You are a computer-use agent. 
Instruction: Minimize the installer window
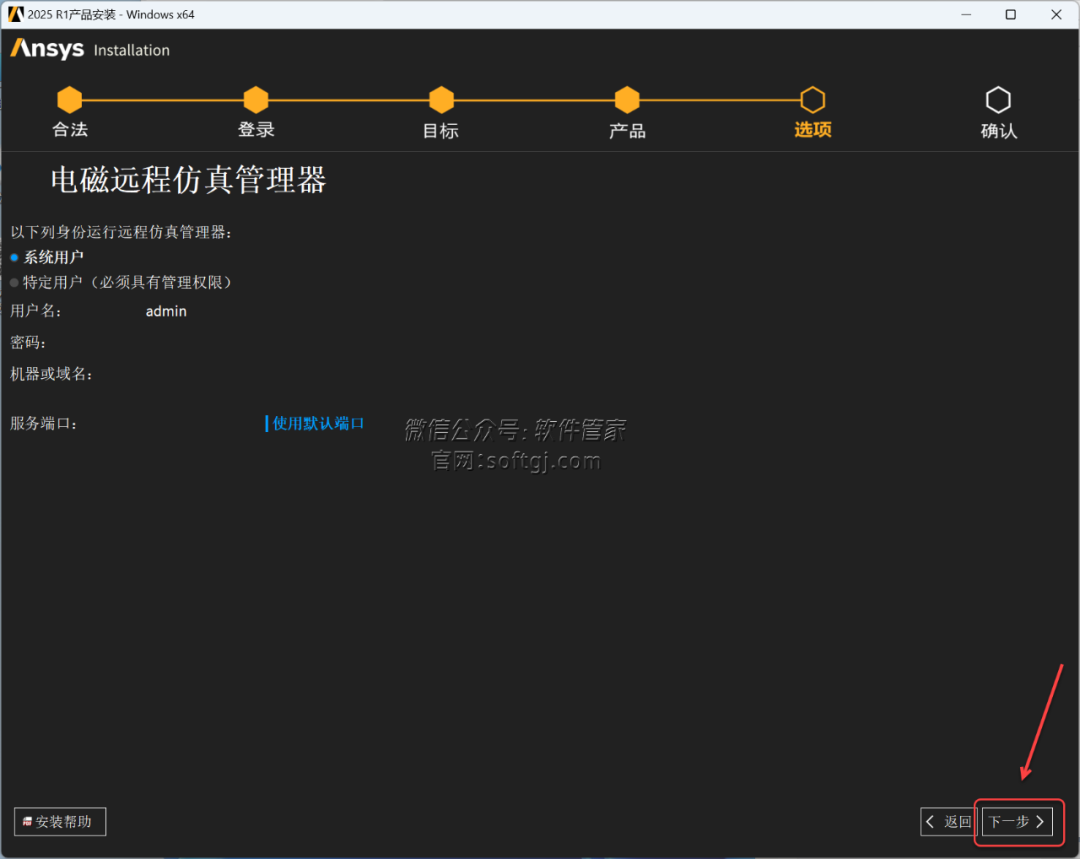[966, 14]
